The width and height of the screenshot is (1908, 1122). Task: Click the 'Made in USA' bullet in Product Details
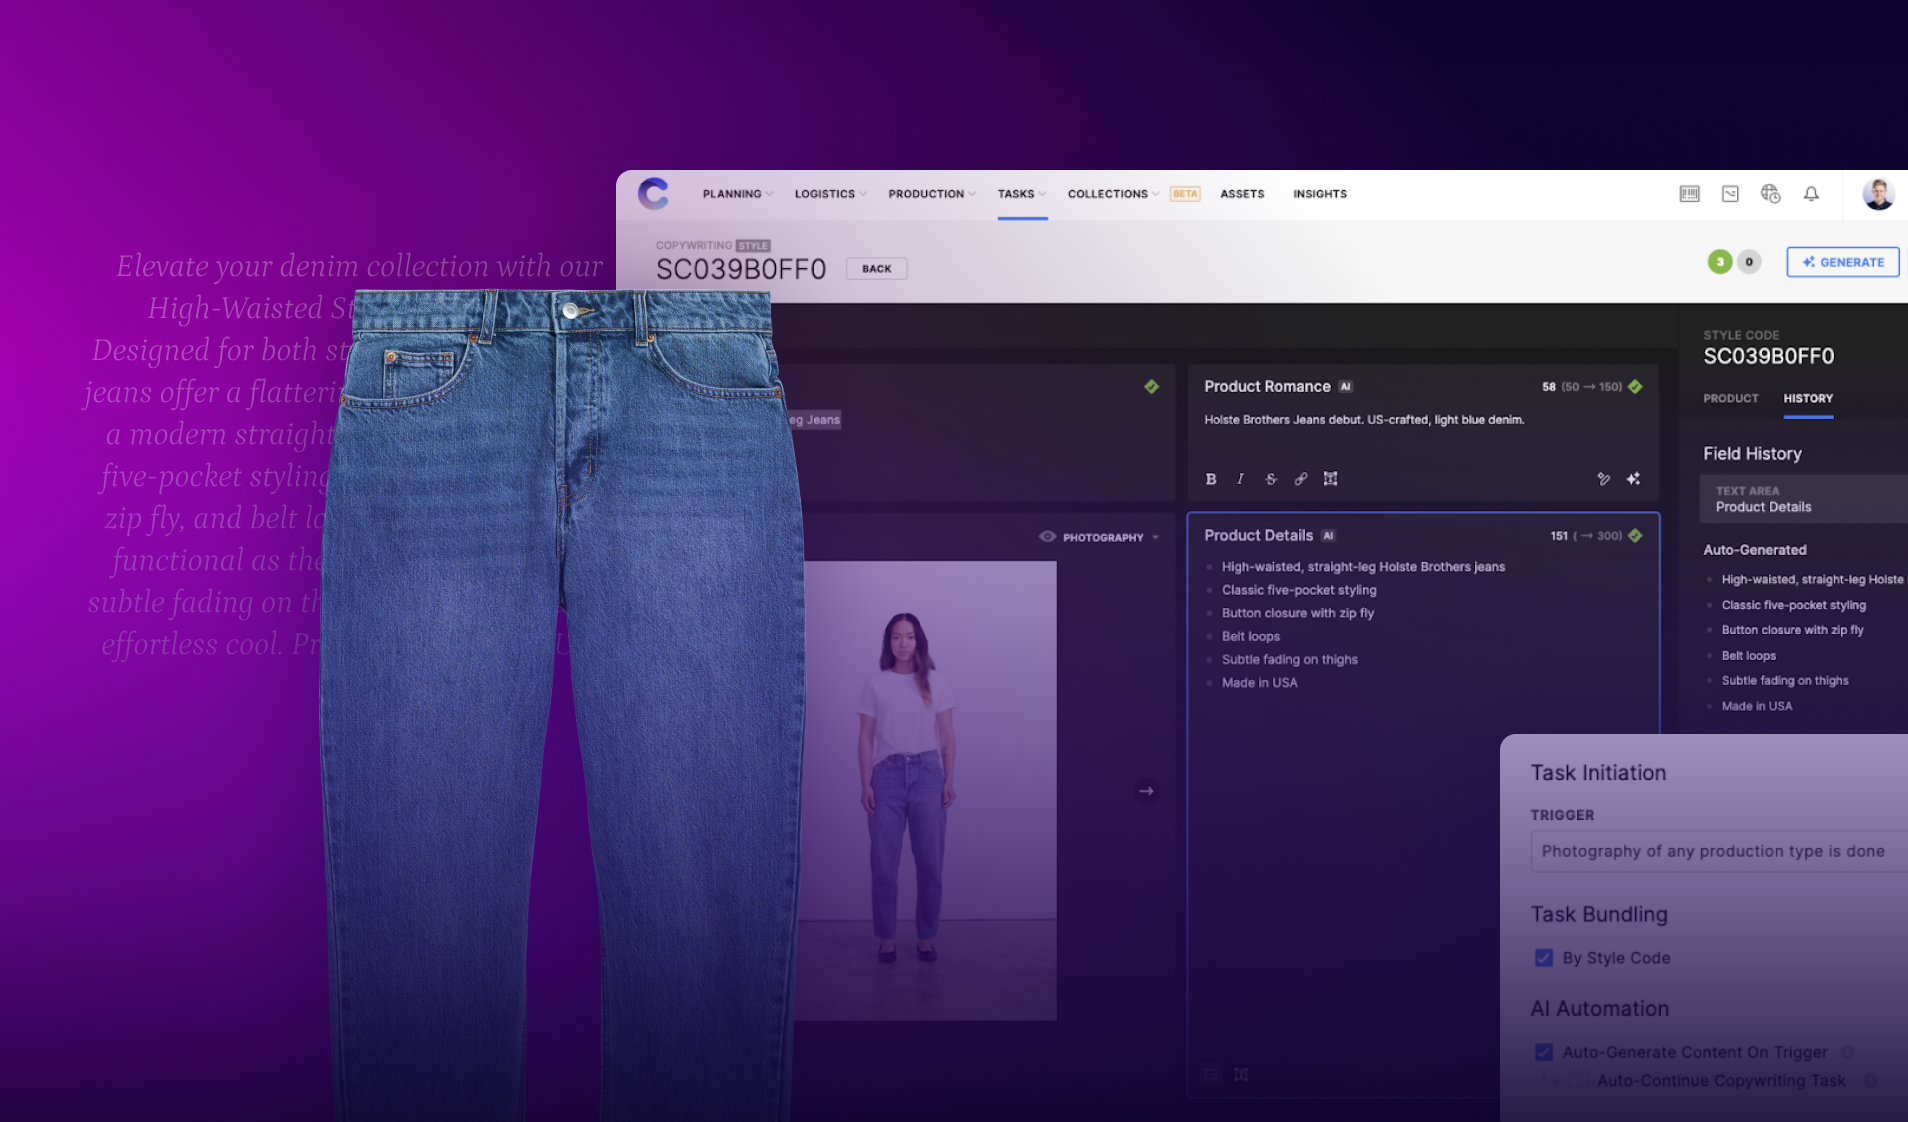(x=1259, y=683)
